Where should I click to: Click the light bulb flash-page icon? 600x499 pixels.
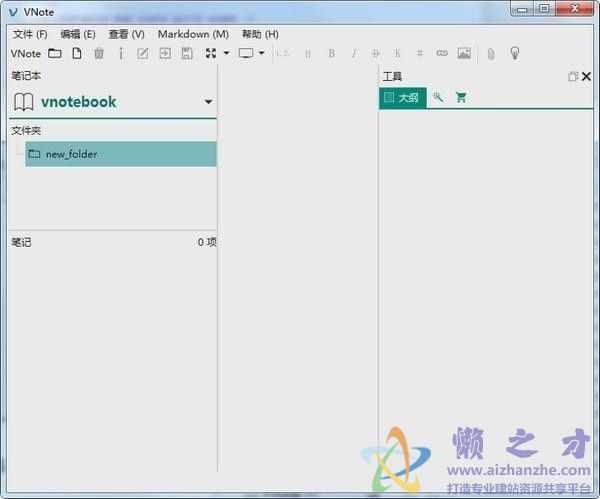point(515,53)
